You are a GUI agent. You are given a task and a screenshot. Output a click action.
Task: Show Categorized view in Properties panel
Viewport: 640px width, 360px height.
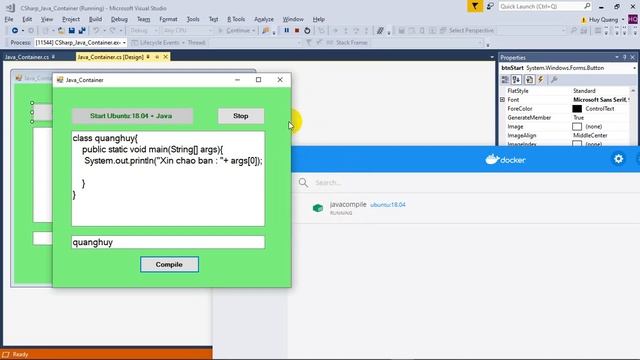(505, 80)
